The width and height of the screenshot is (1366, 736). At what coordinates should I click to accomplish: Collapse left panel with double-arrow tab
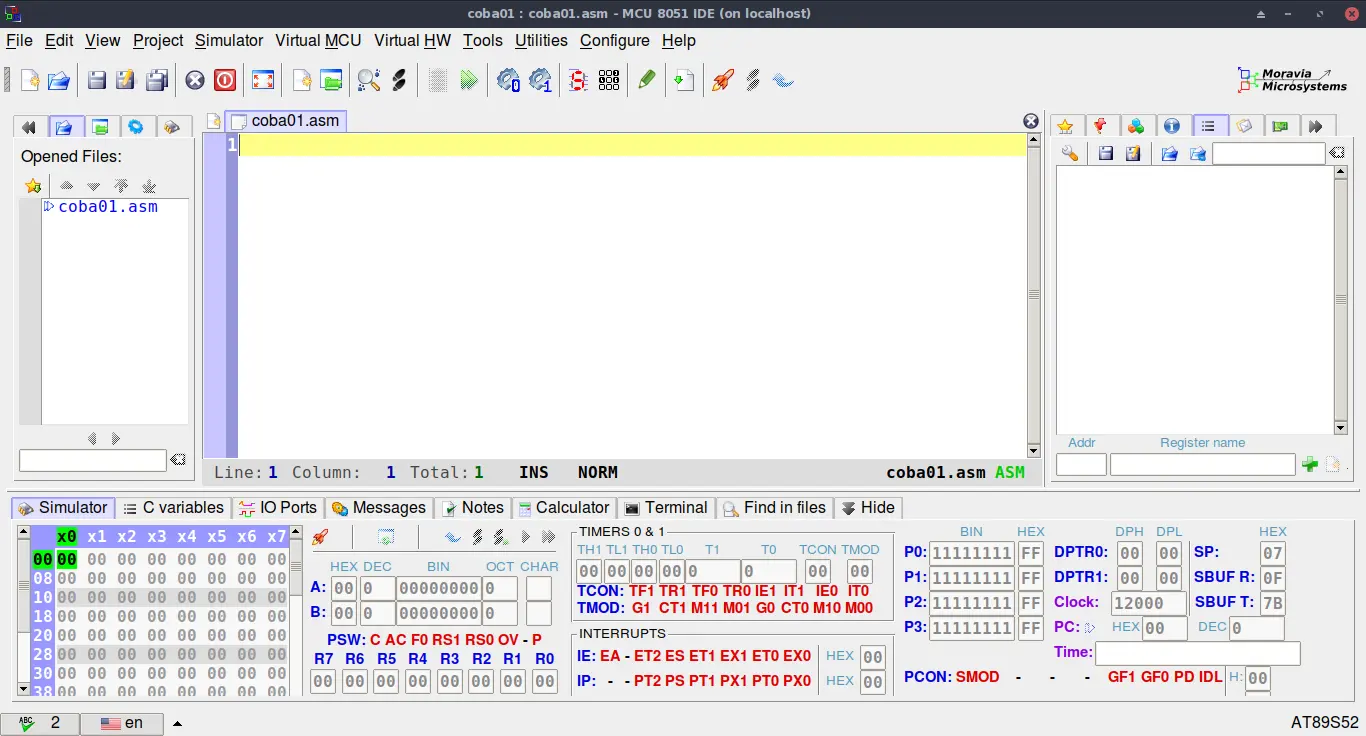click(28, 127)
